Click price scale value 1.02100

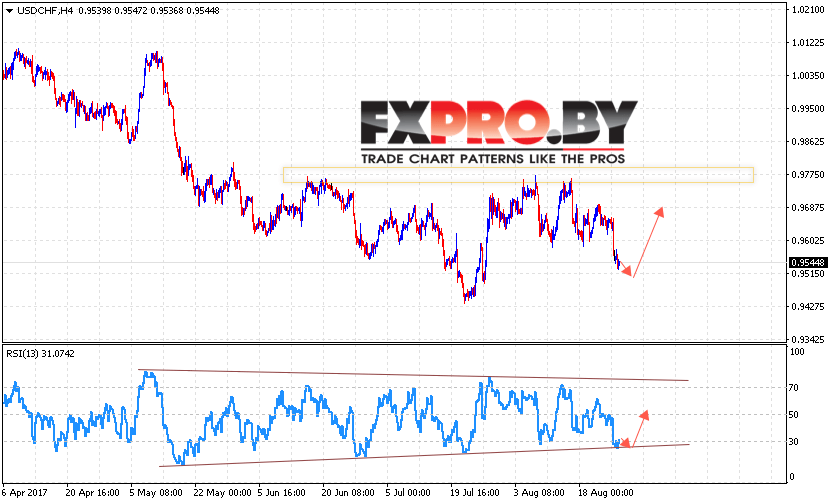click(808, 10)
